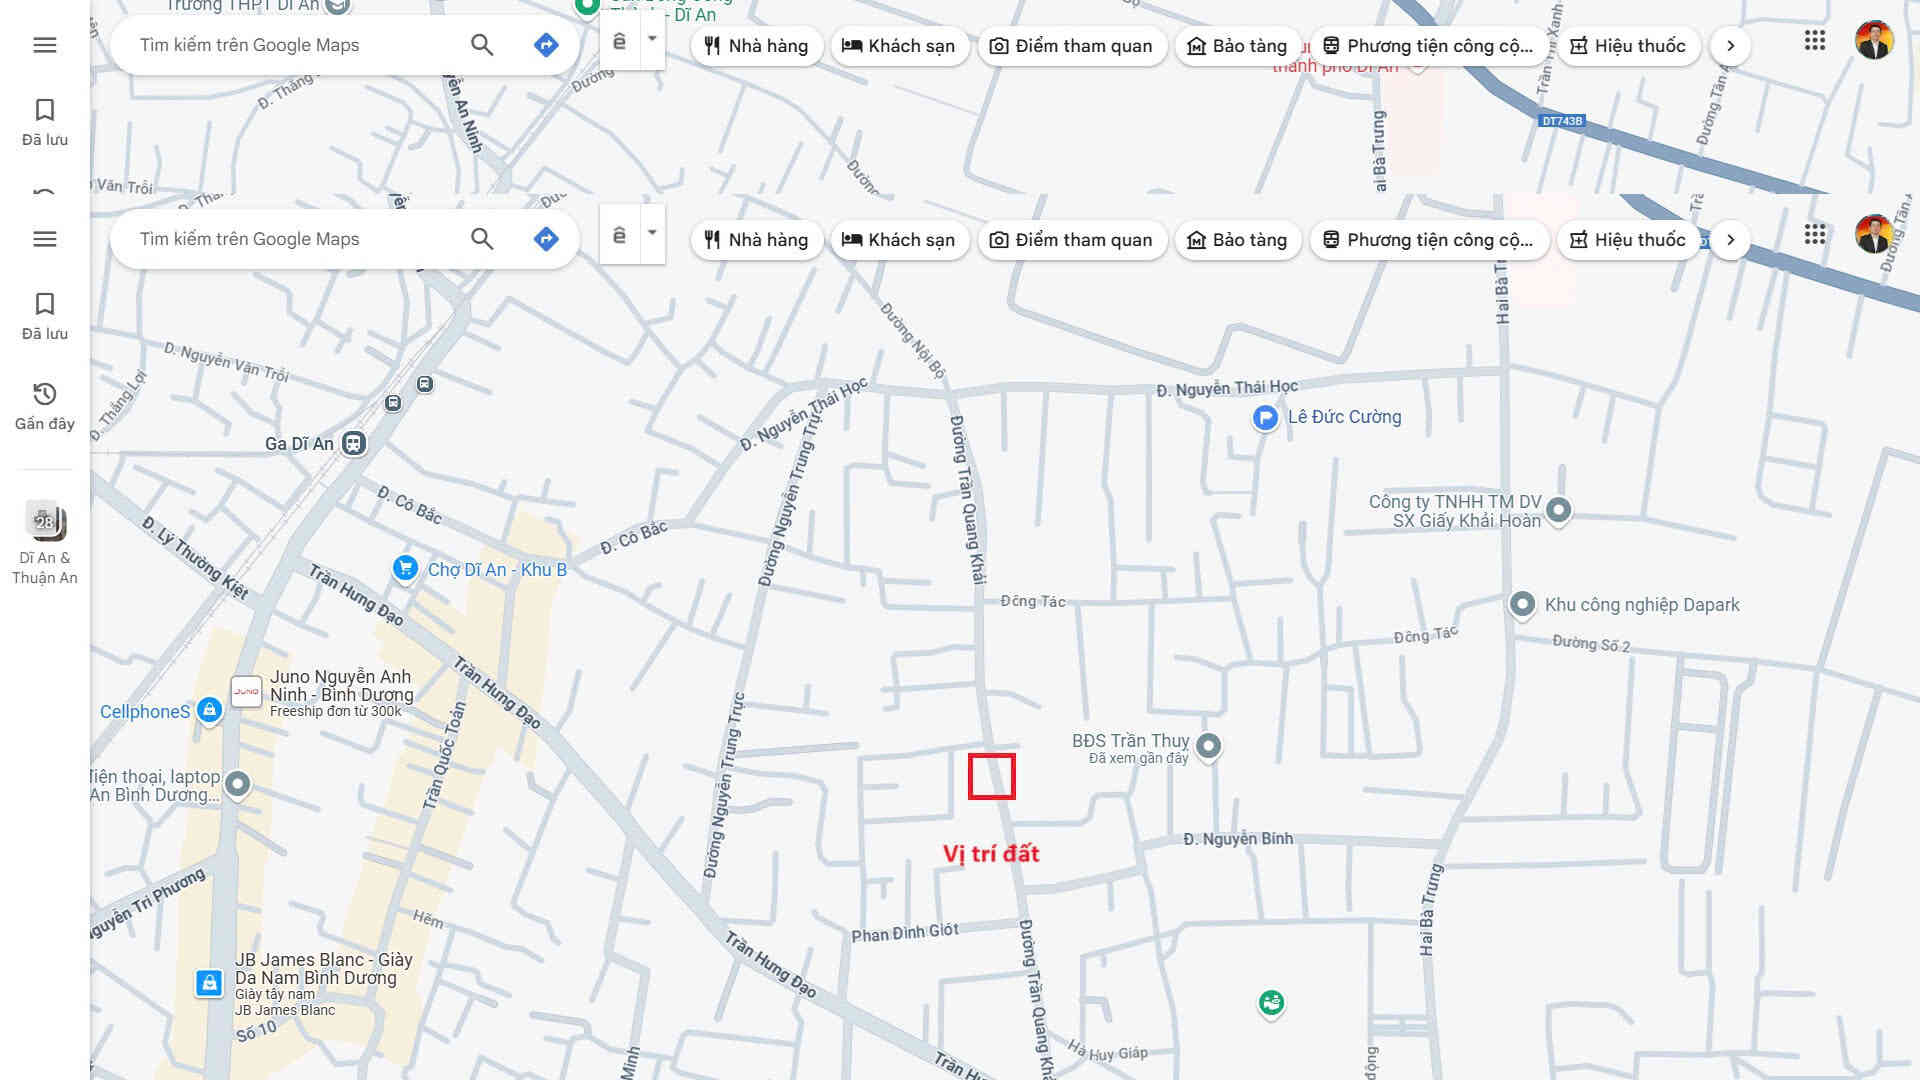Click the lower Khách sạn chip button

pyautogui.click(x=898, y=240)
